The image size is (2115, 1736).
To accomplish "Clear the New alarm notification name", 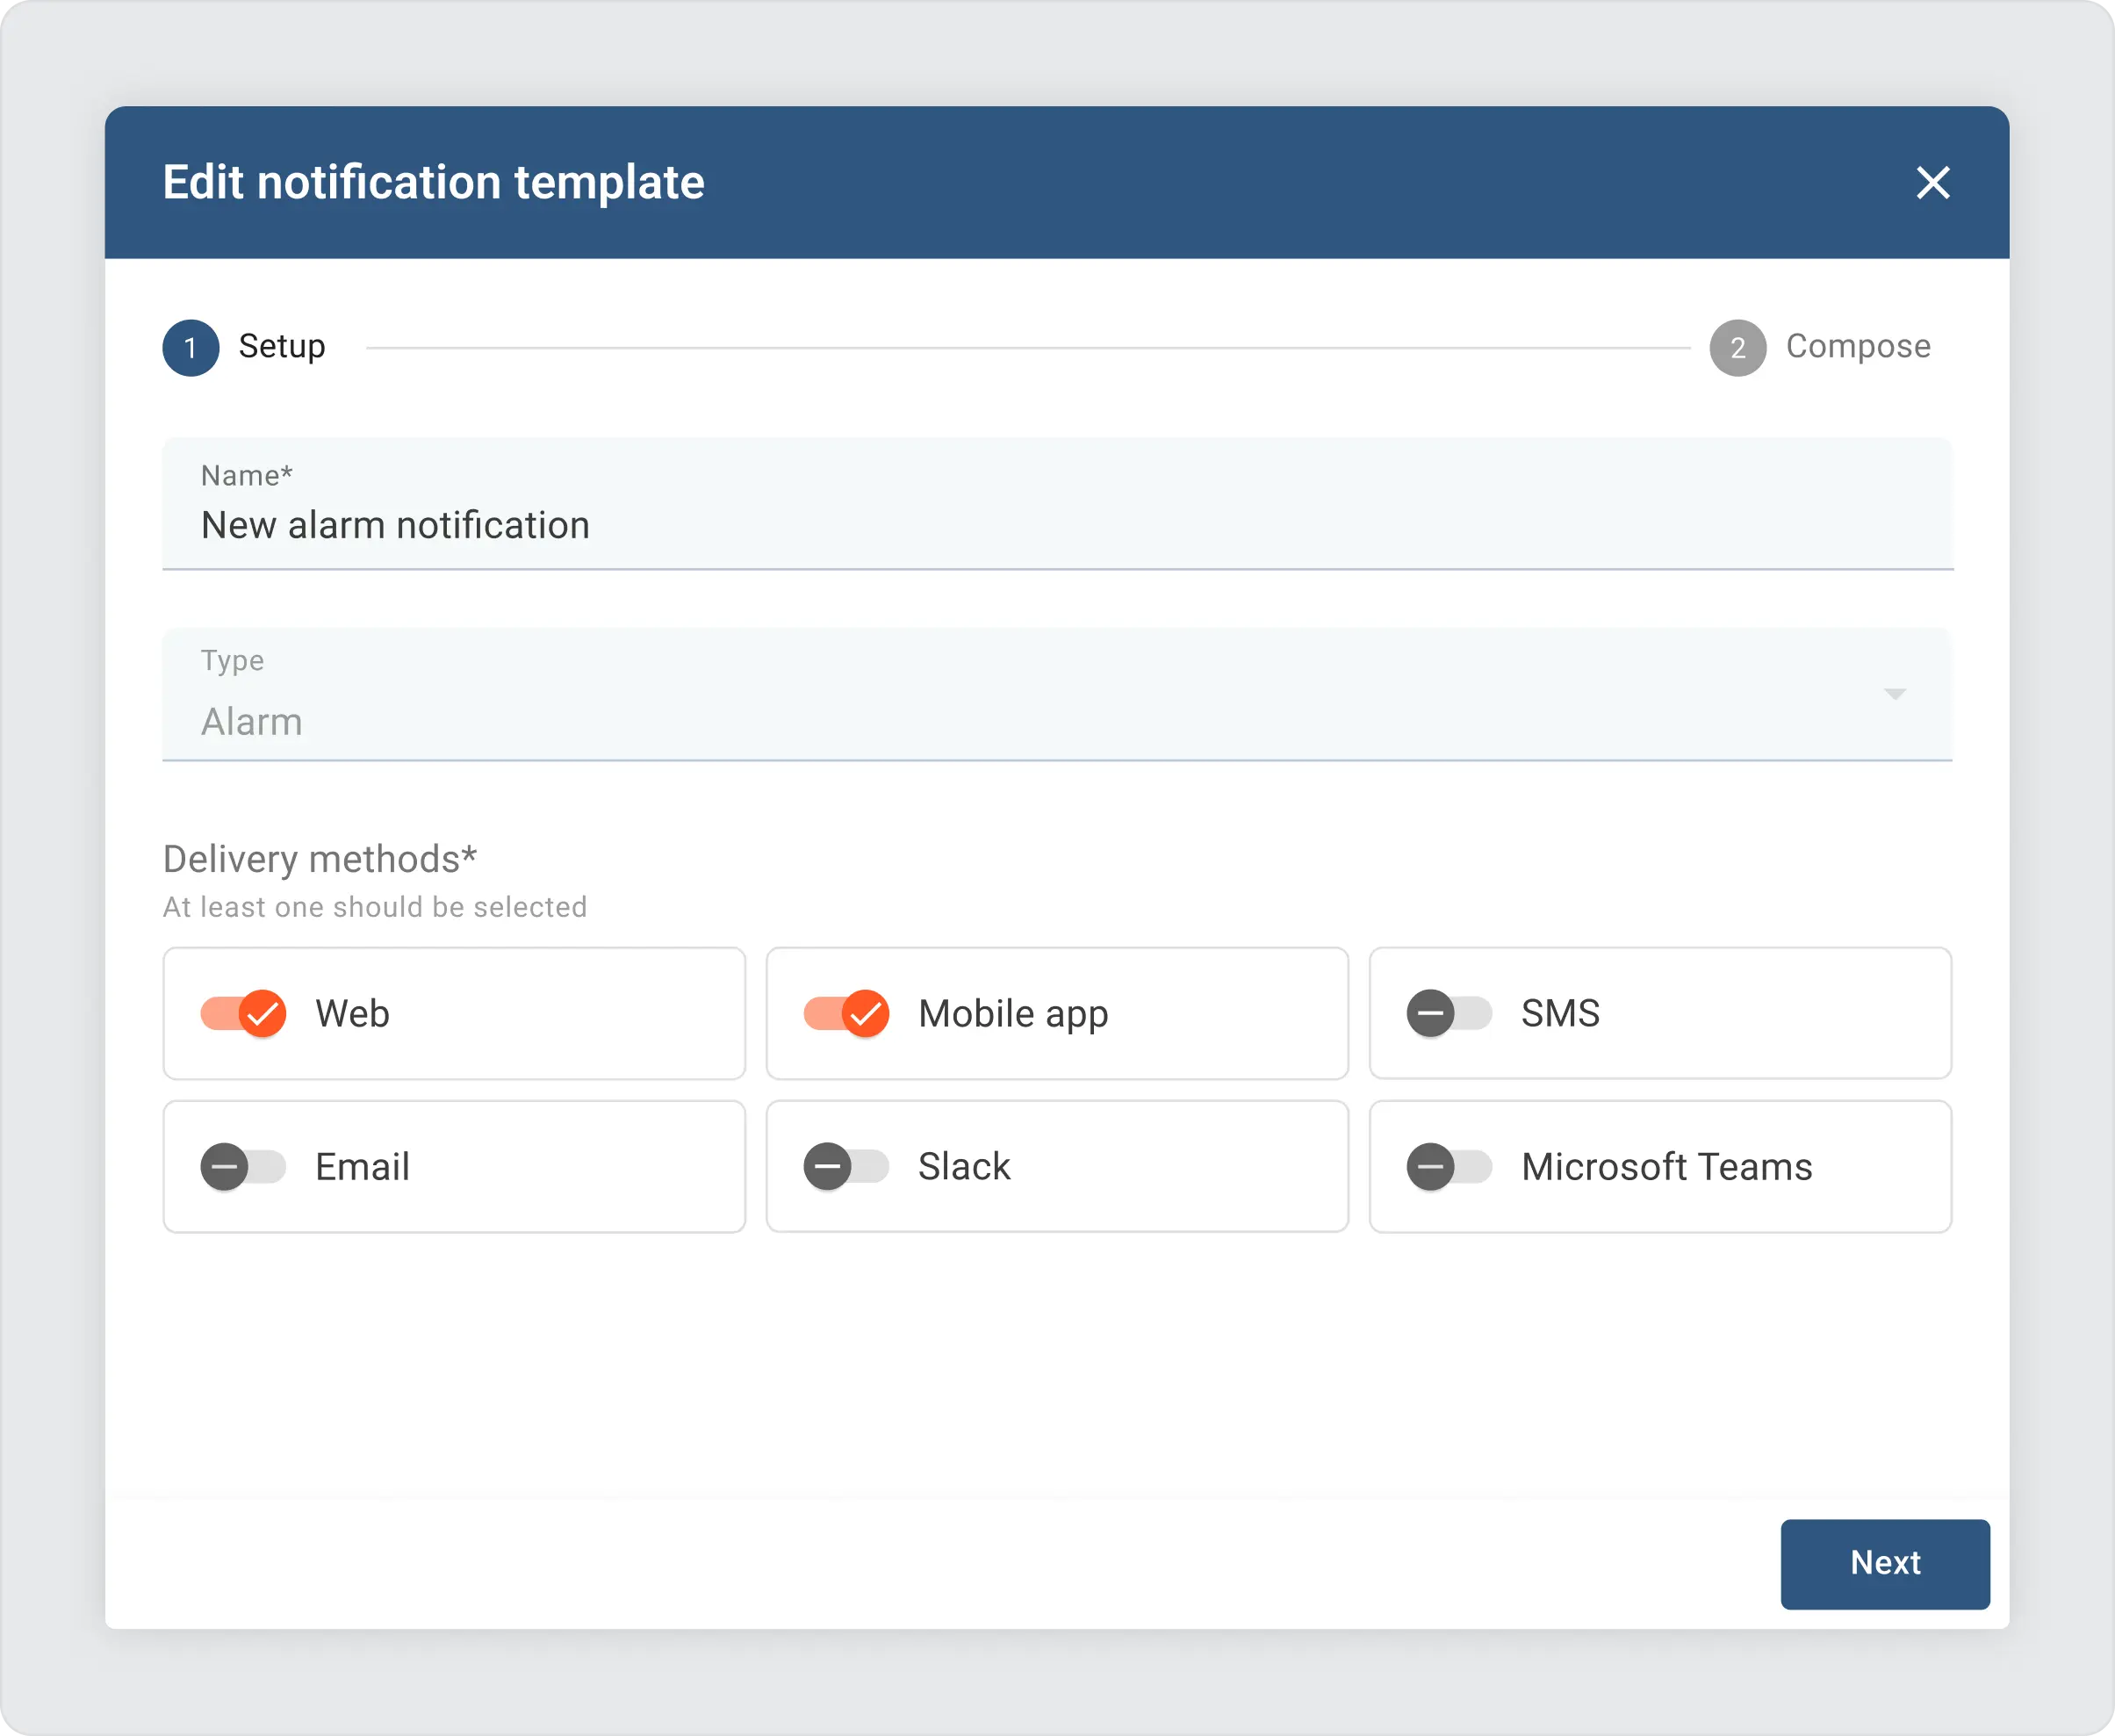I will 1055,523.
